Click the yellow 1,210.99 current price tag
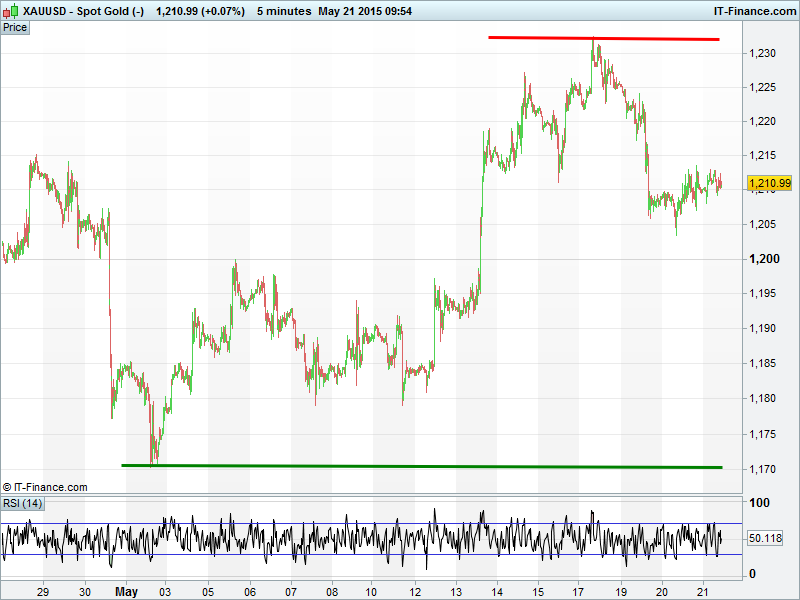 (769, 183)
